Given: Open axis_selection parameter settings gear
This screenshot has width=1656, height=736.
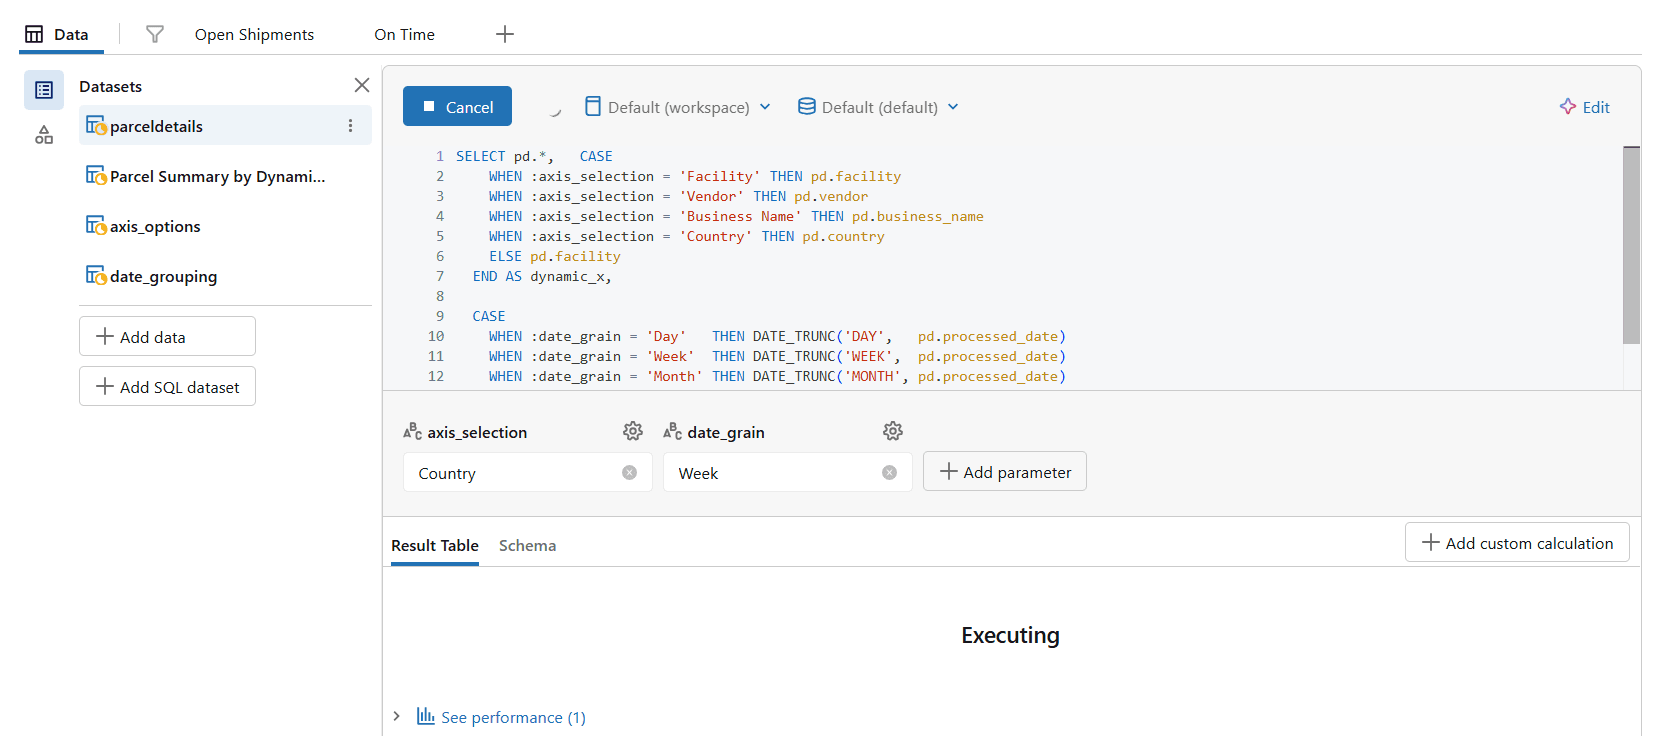Looking at the screenshot, I should (x=633, y=431).
